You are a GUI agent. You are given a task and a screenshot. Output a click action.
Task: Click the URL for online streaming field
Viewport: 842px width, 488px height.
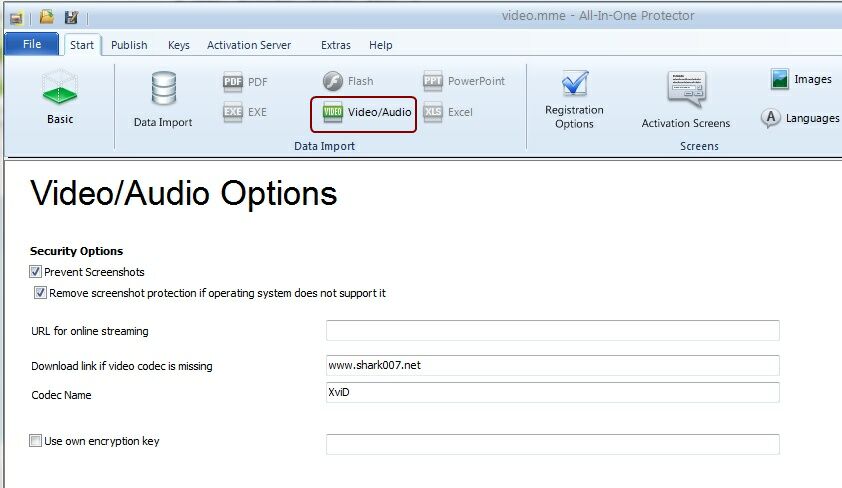coord(552,331)
